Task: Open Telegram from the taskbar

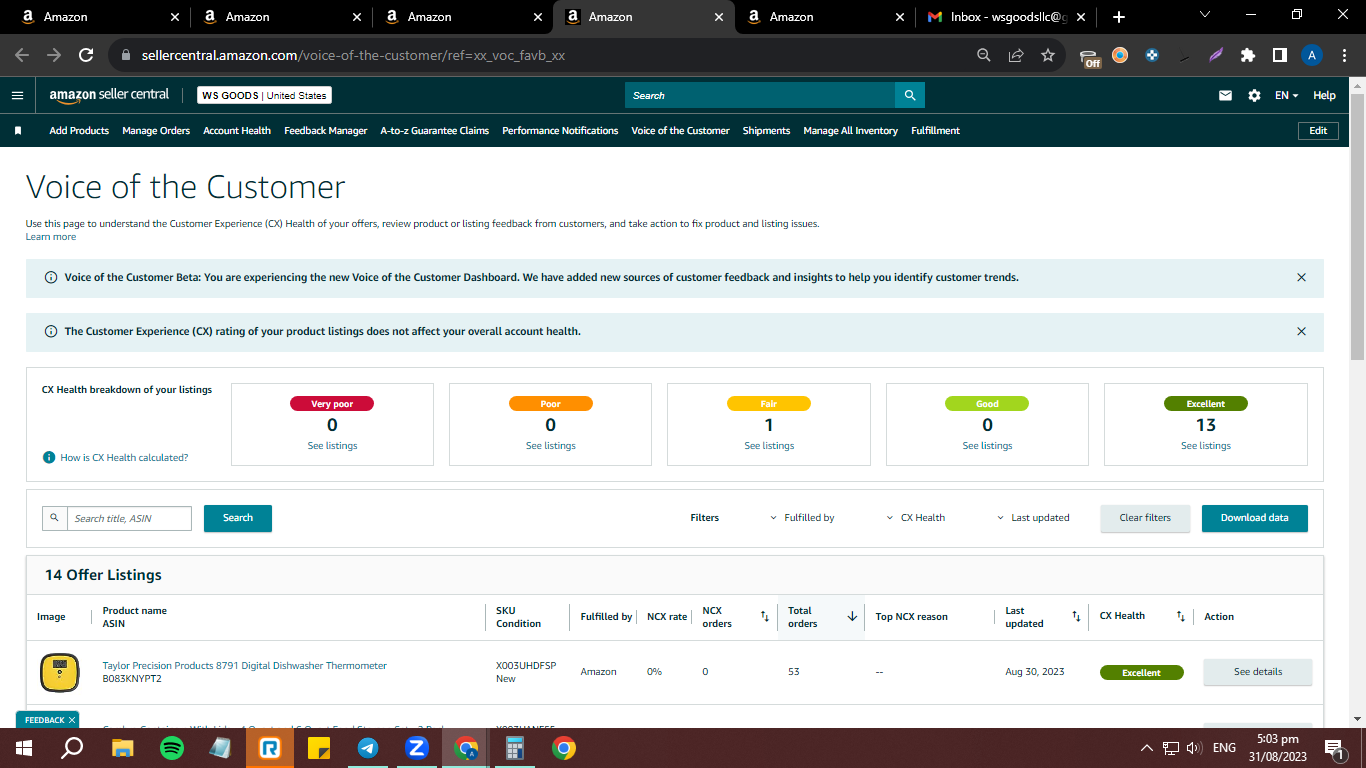Action: coord(368,748)
